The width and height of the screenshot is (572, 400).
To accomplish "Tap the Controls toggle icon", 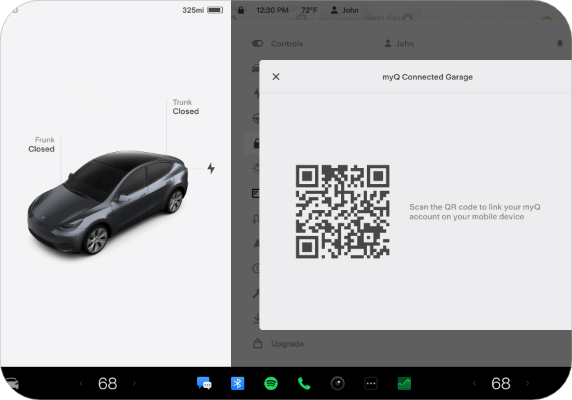I will 258,43.
